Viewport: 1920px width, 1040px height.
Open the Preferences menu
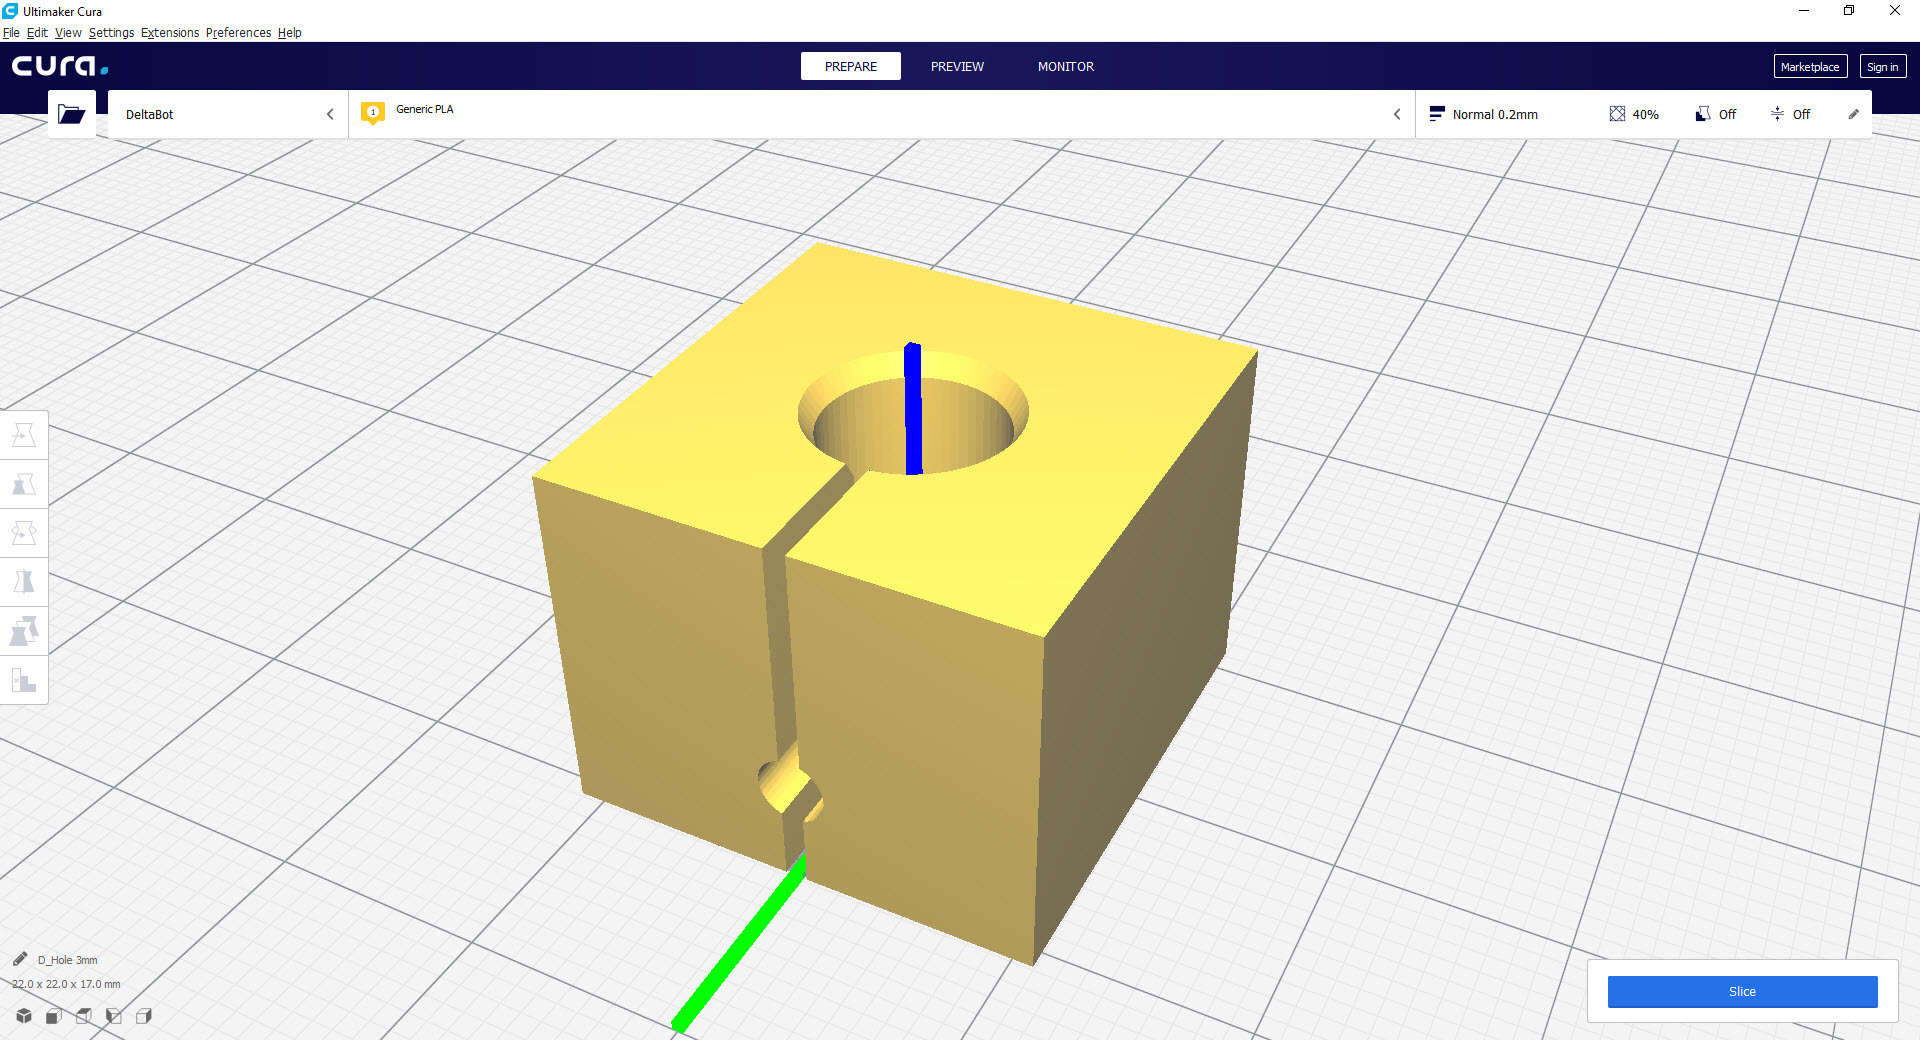coord(238,32)
